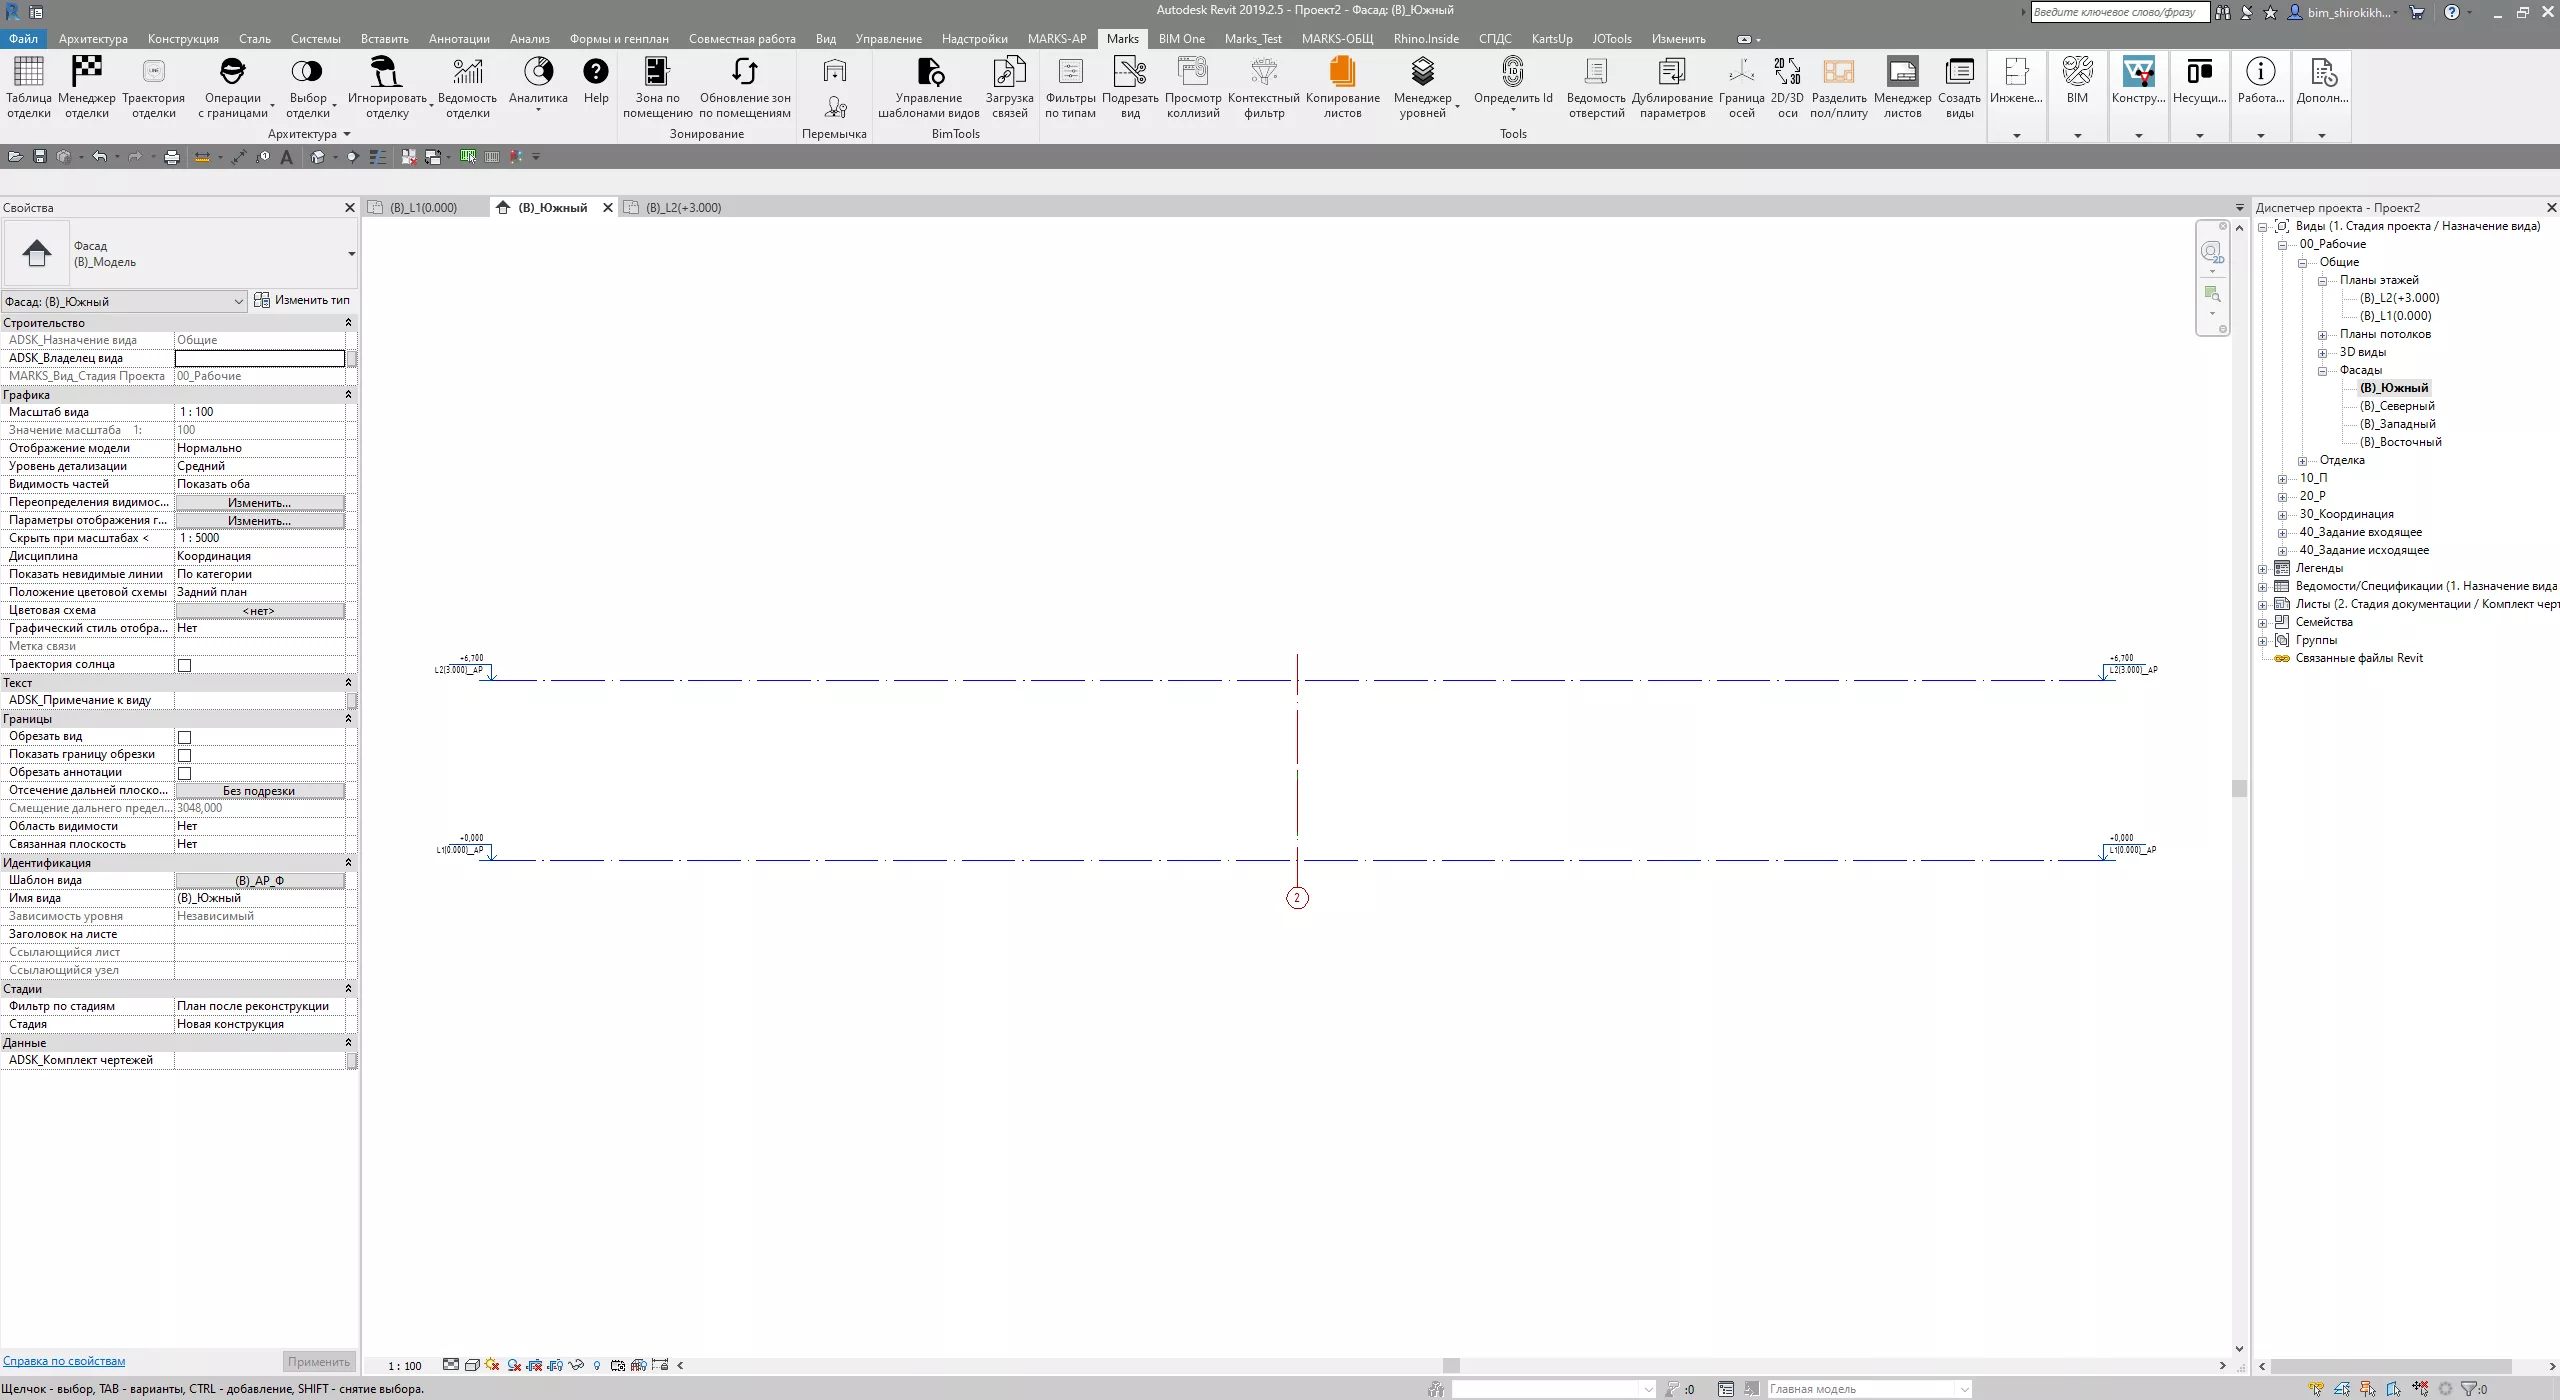Open the Finish Manager tool (Менеджер отделки)
Image resolution: width=2560 pixels, height=1400 pixels.
pos(86,73)
